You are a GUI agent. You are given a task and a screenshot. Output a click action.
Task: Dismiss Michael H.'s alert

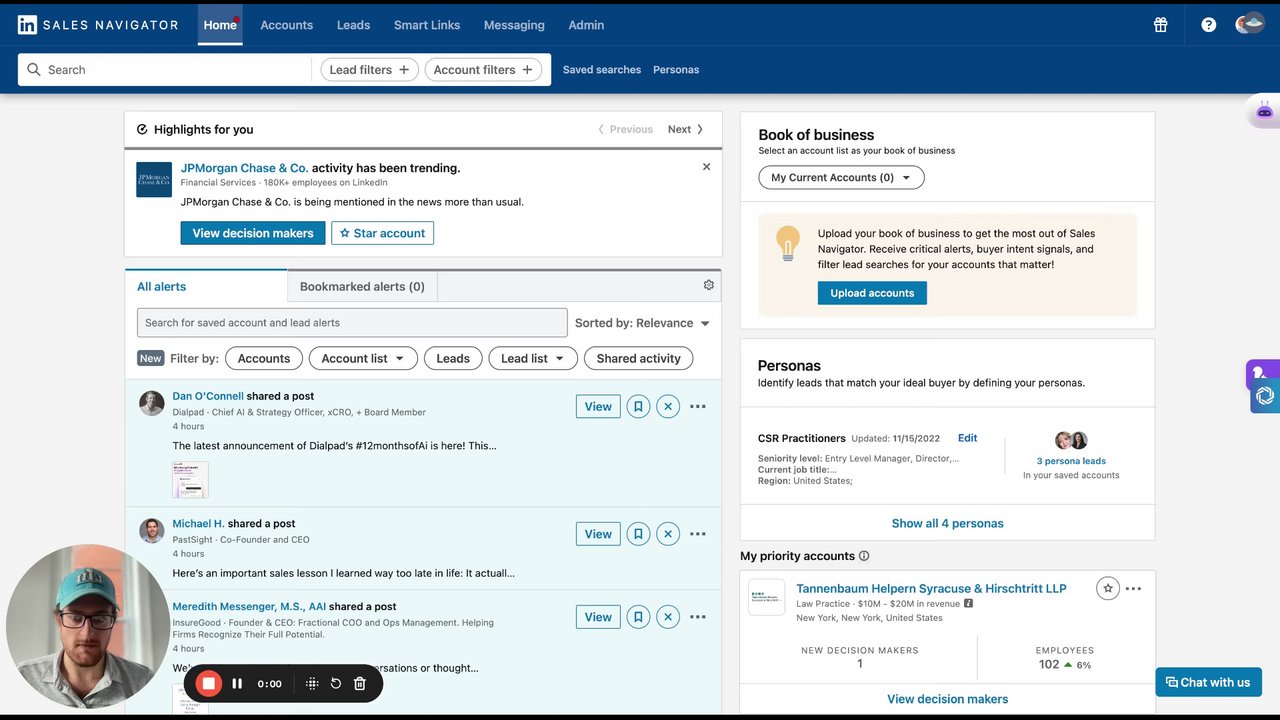point(668,534)
